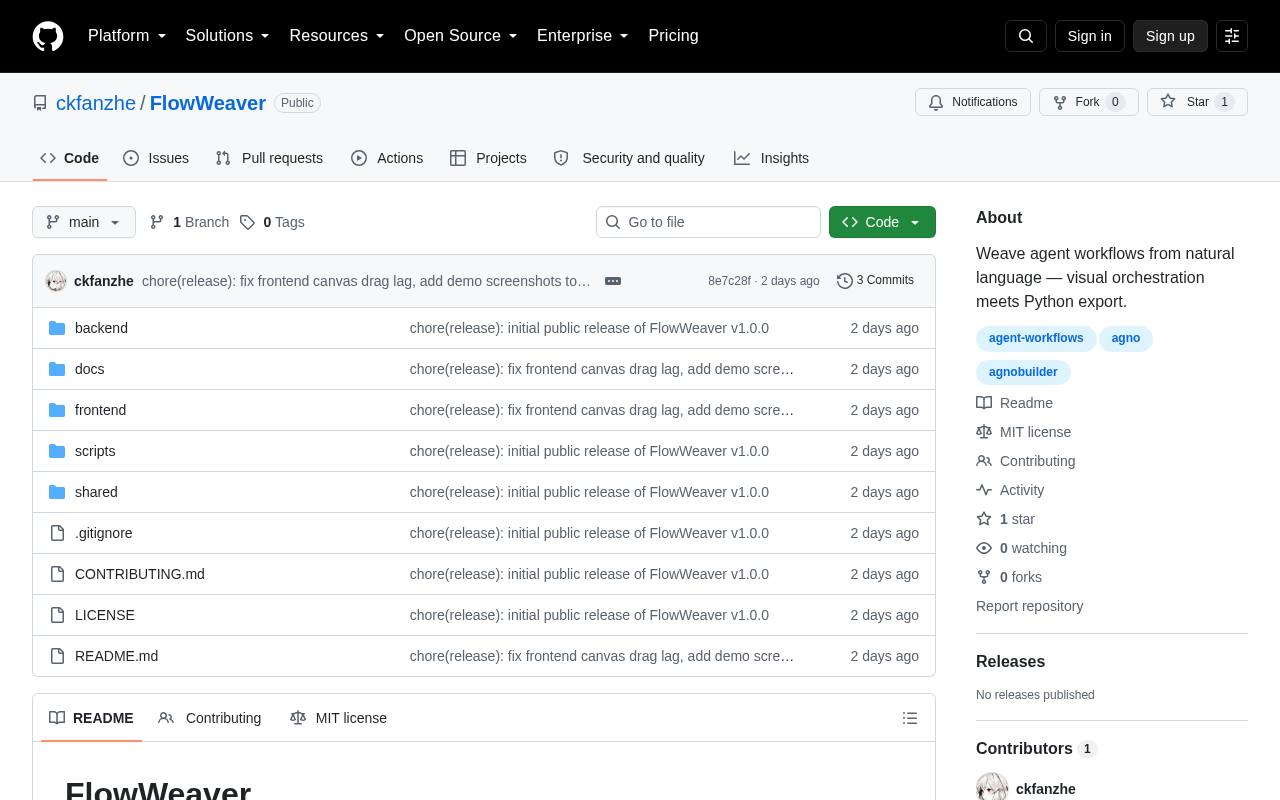The height and width of the screenshot is (800, 1280).
Task: Open the FlowWeaver repository name link
Action: click(208, 103)
